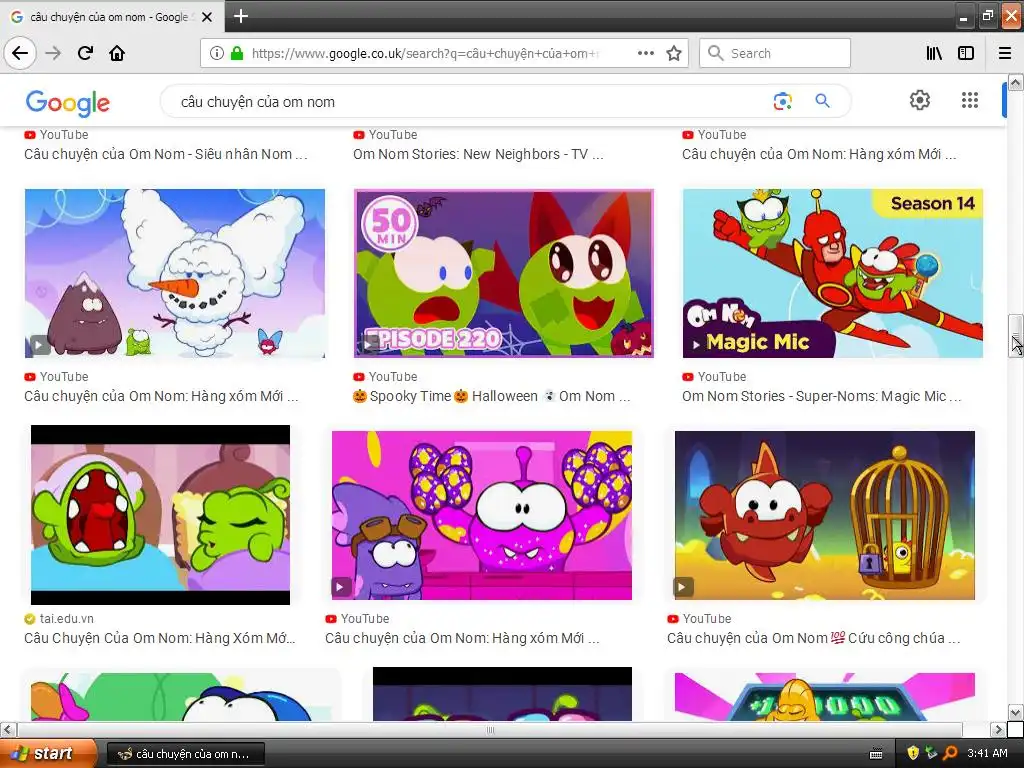1024x768 pixels.
Task: Click the forward navigation arrow
Action: (x=54, y=53)
